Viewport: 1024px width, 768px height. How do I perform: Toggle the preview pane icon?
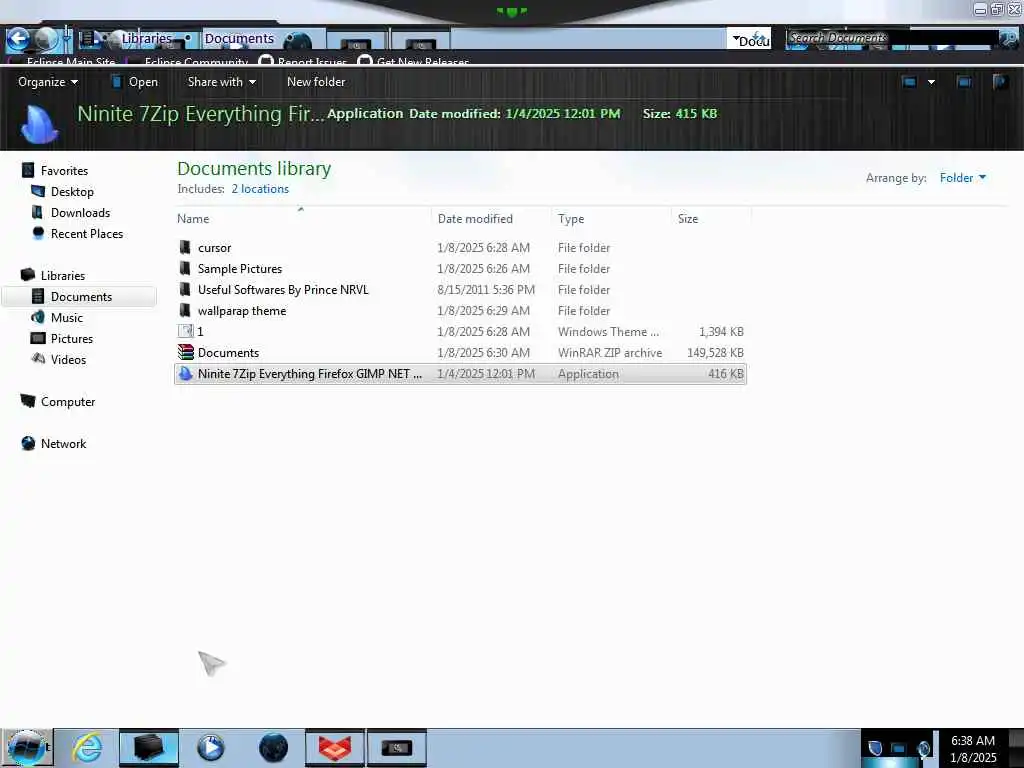pyautogui.click(x=964, y=82)
